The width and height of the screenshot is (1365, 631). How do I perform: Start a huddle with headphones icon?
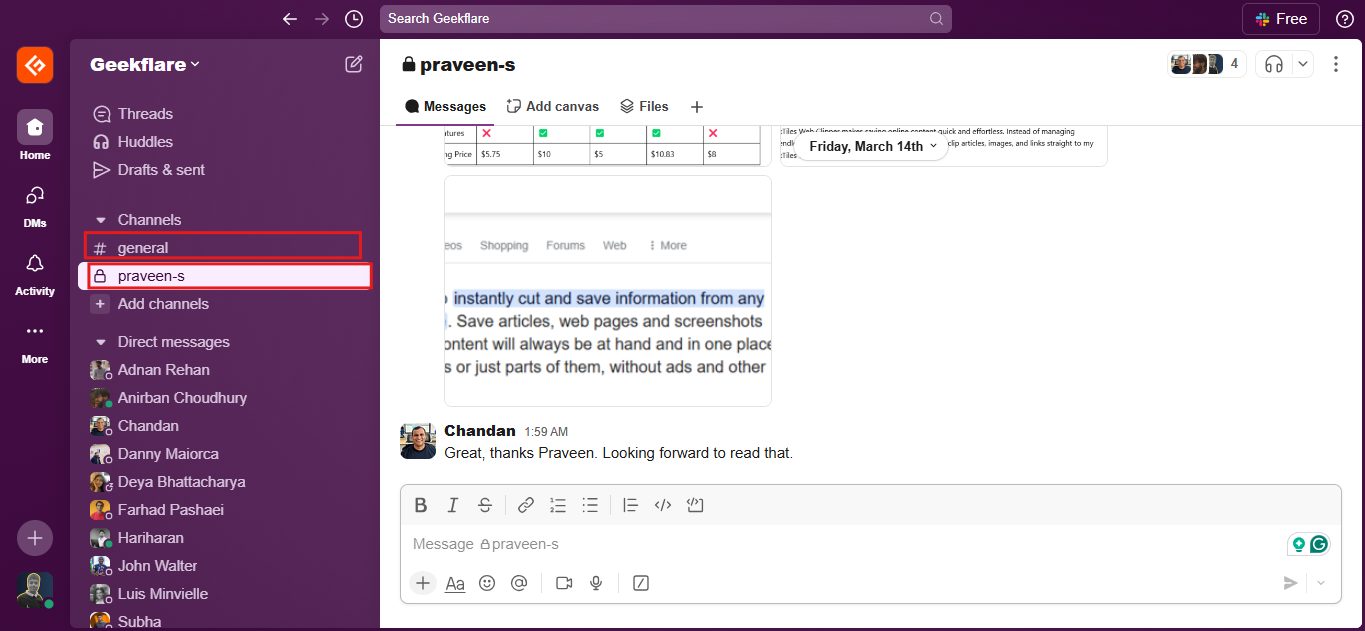pyautogui.click(x=1273, y=64)
